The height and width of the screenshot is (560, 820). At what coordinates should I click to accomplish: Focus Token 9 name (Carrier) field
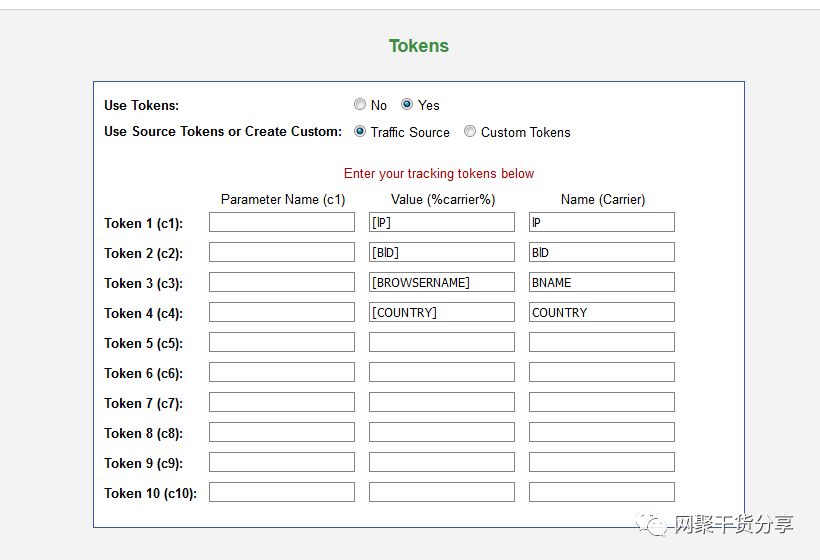tap(602, 462)
